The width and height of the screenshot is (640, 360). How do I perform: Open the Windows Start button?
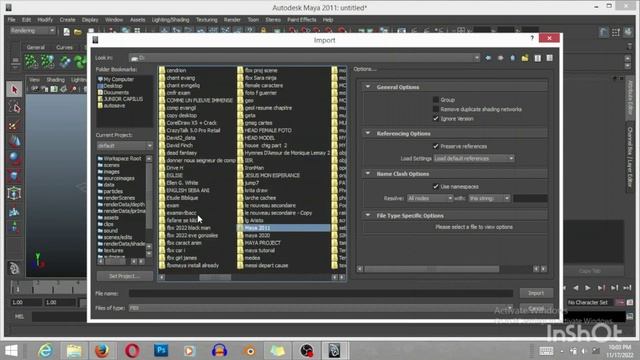click(x=11, y=351)
